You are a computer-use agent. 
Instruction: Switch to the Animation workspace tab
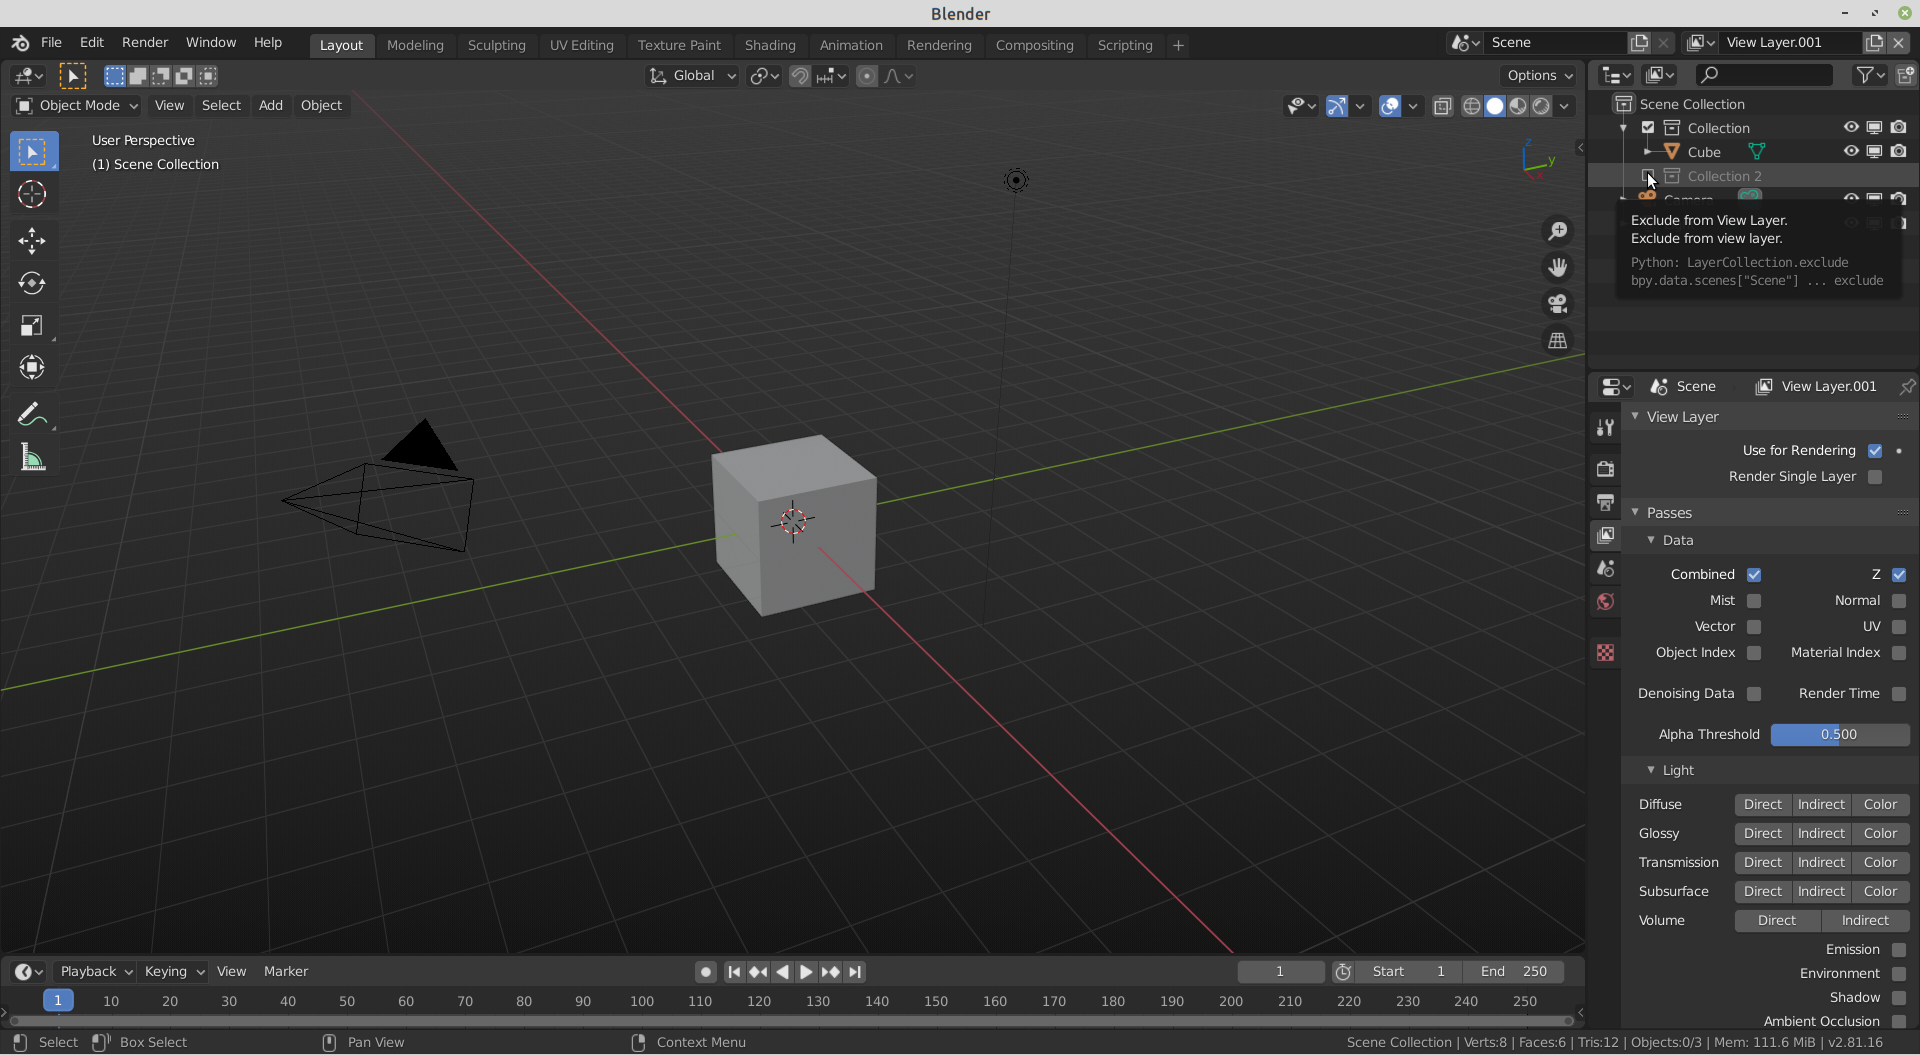[851, 45]
